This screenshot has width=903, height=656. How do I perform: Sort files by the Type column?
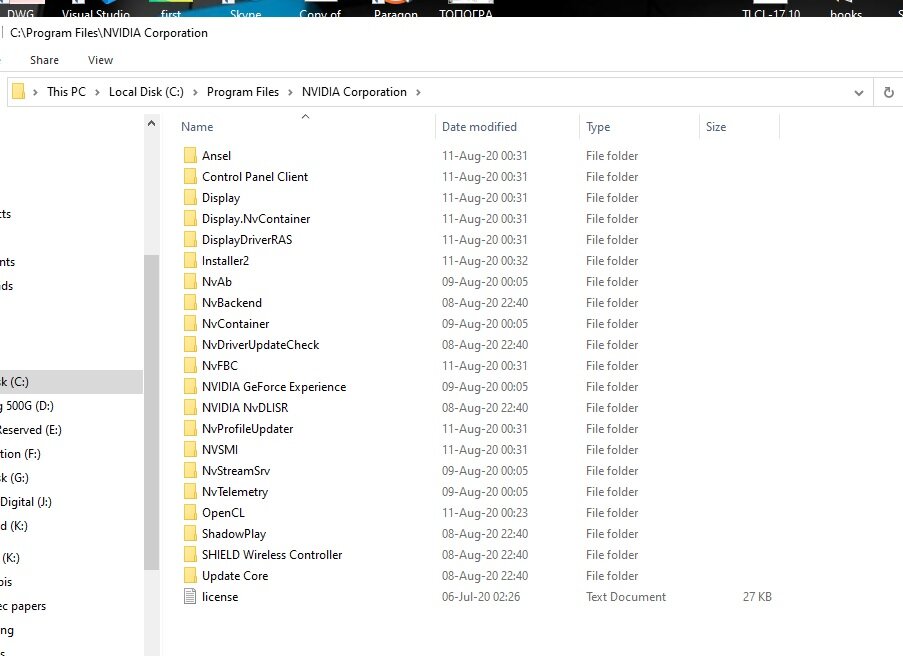(x=598, y=127)
